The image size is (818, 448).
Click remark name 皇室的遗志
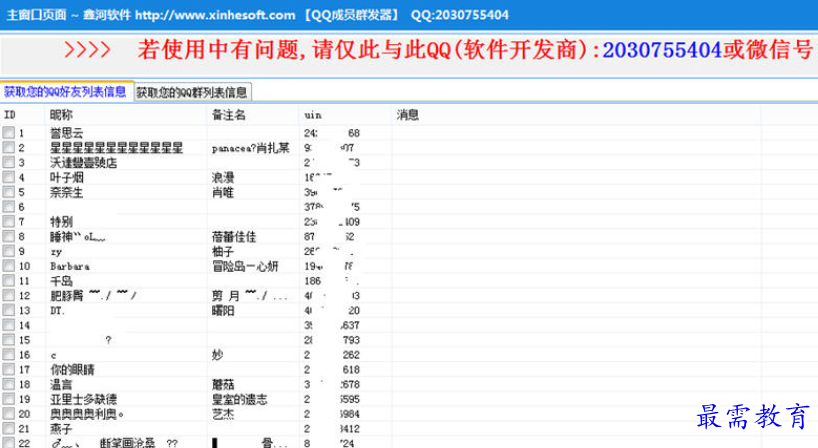coord(239,399)
